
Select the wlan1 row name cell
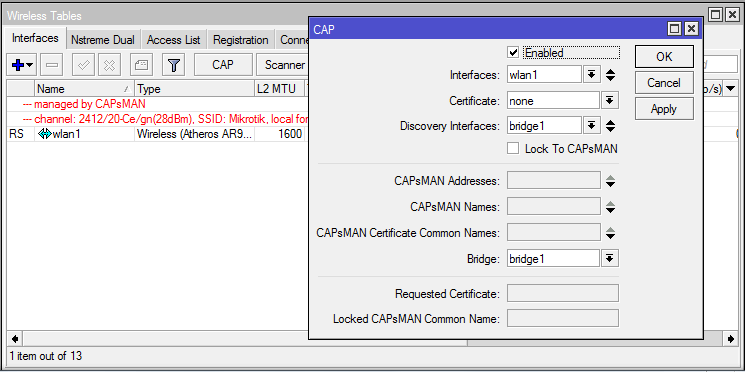[85, 134]
